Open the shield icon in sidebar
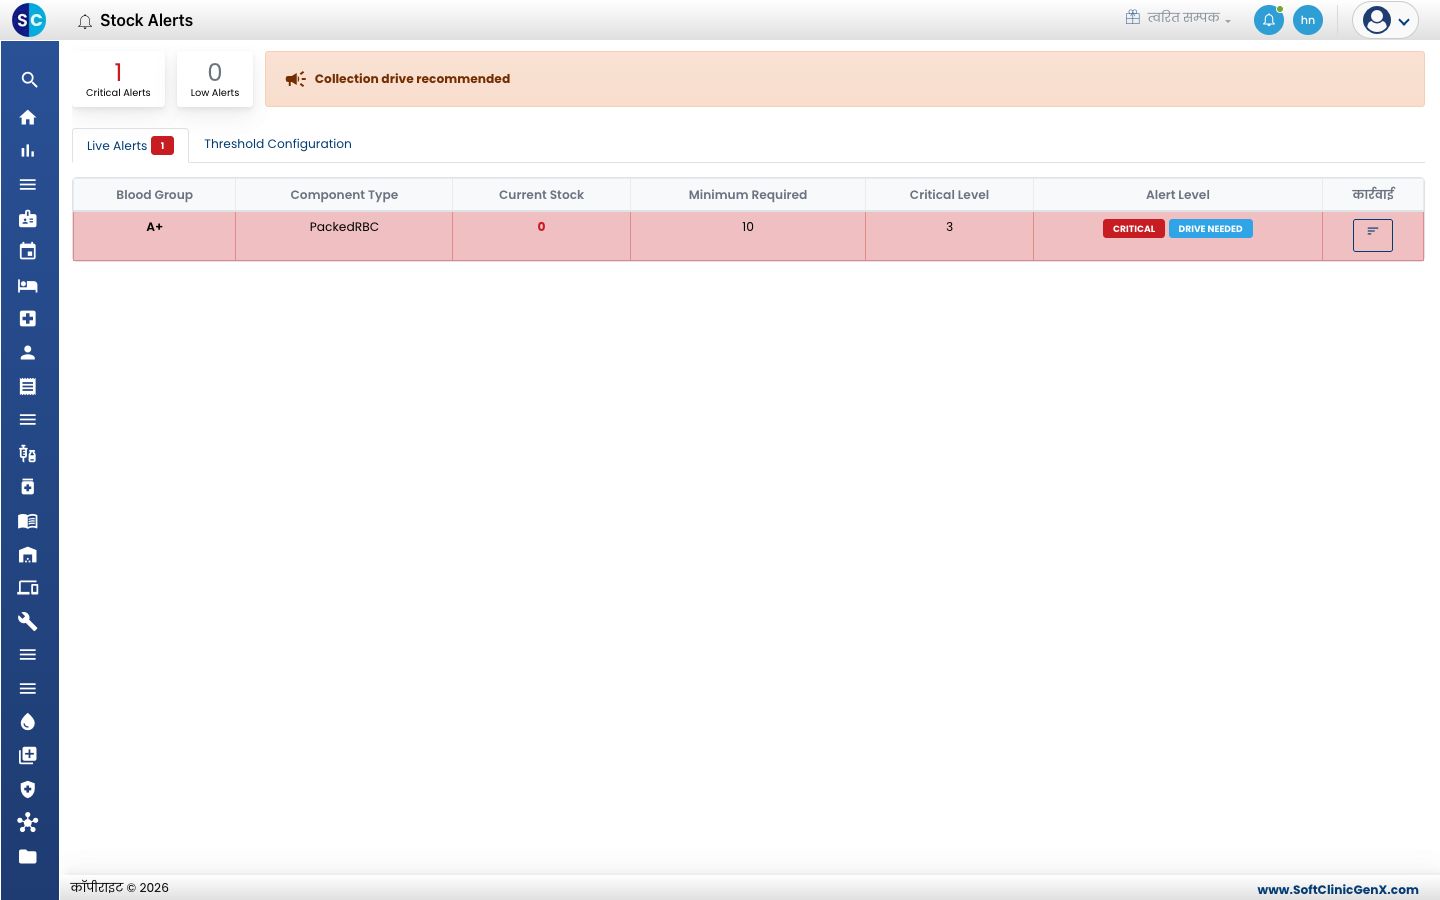 point(28,789)
